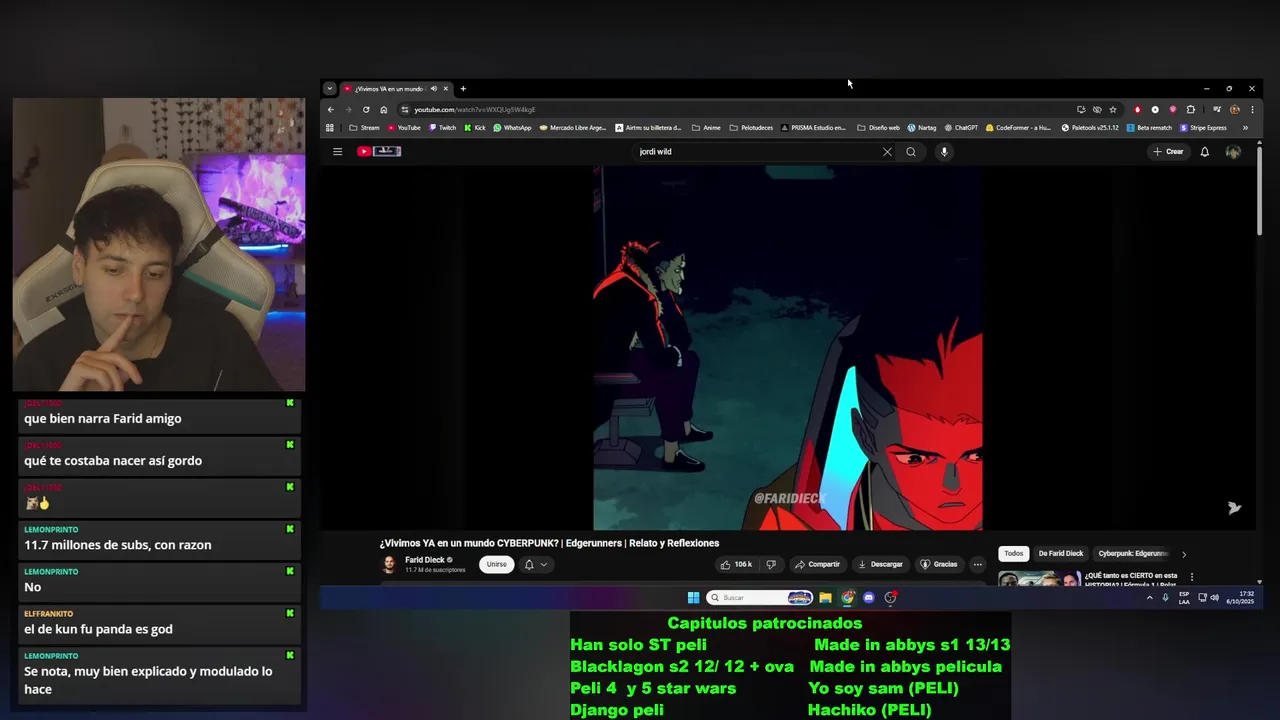Open the Chrome profile avatar
The width and height of the screenshot is (1280, 720).
(x=1235, y=109)
